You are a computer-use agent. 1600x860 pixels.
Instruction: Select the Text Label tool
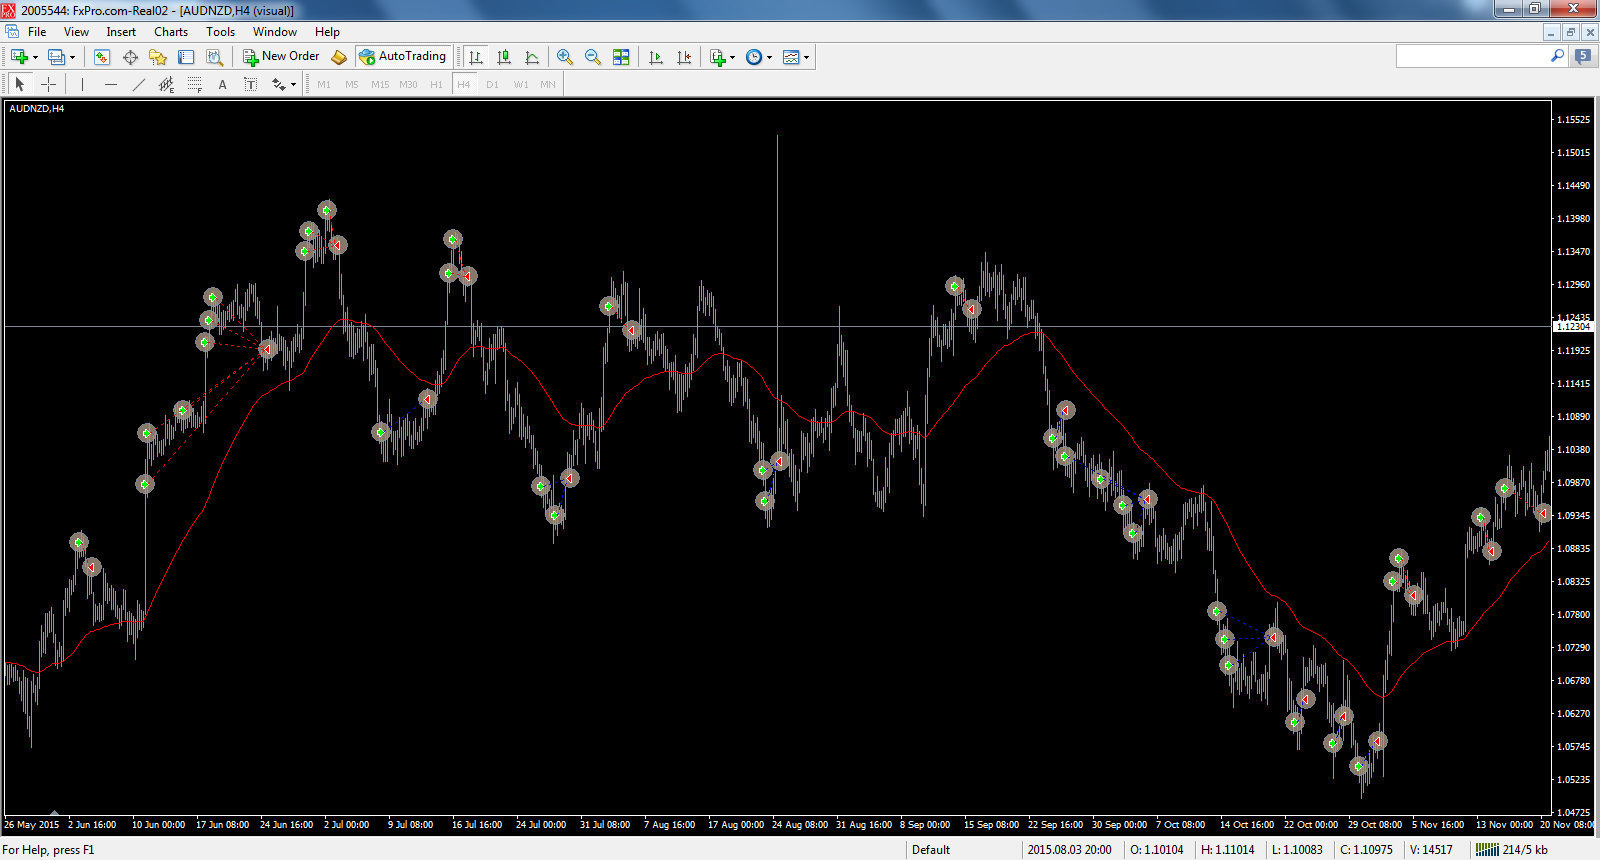[250, 84]
